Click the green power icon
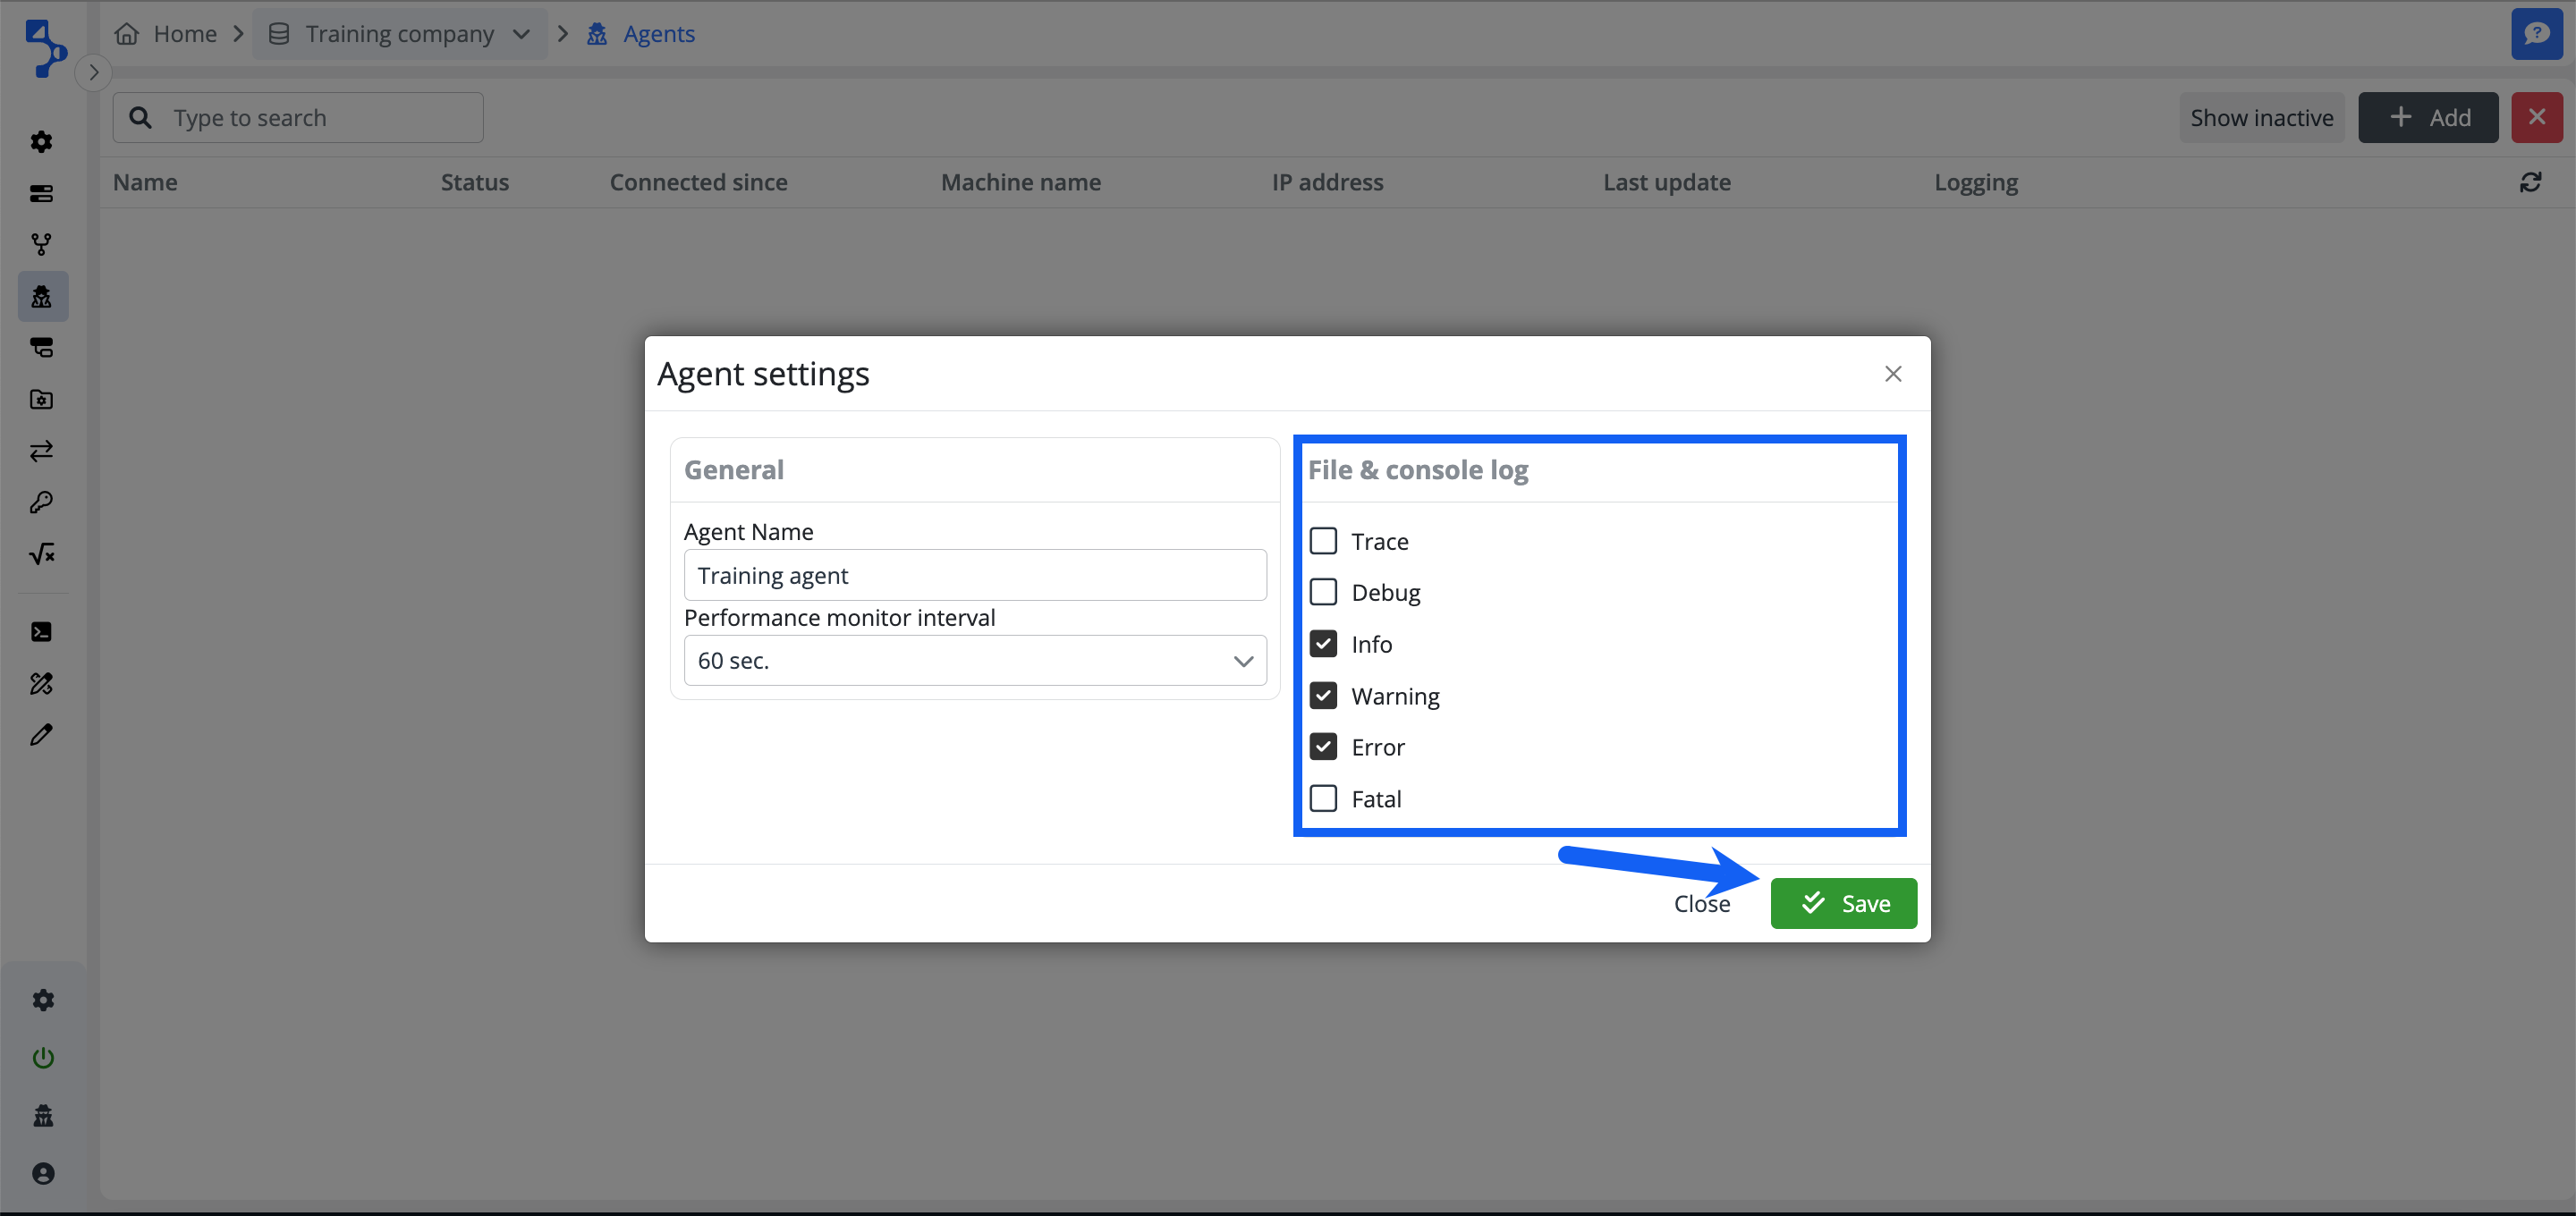The width and height of the screenshot is (2576, 1216). [x=43, y=1058]
